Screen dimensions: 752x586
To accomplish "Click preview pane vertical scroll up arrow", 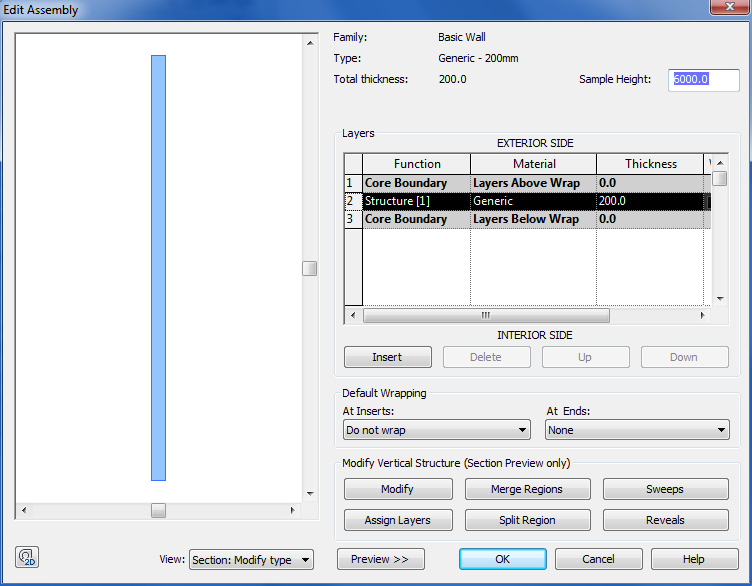I will click(x=310, y=43).
